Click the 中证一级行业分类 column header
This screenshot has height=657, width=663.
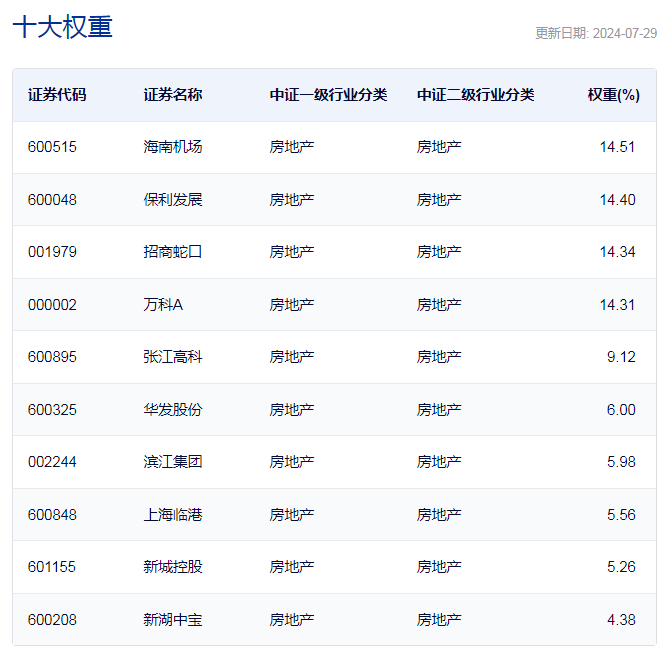(x=328, y=95)
